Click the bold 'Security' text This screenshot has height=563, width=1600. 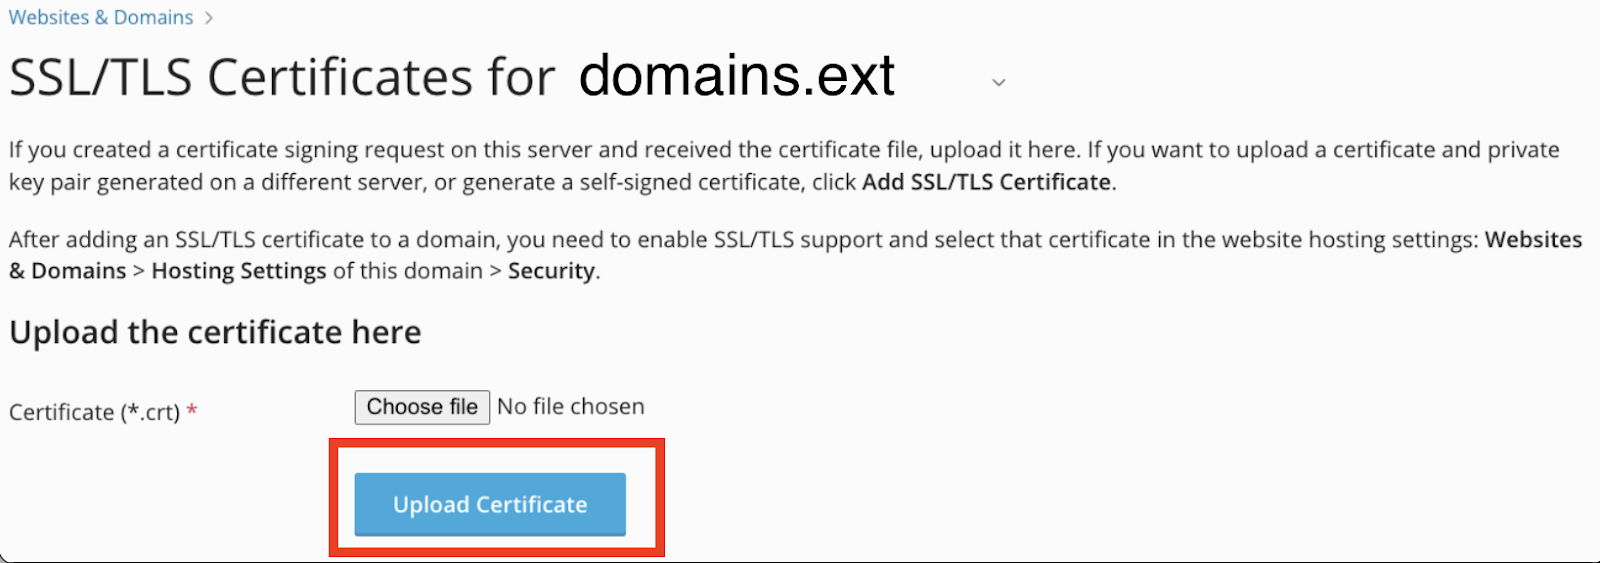pyautogui.click(x=551, y=271)
